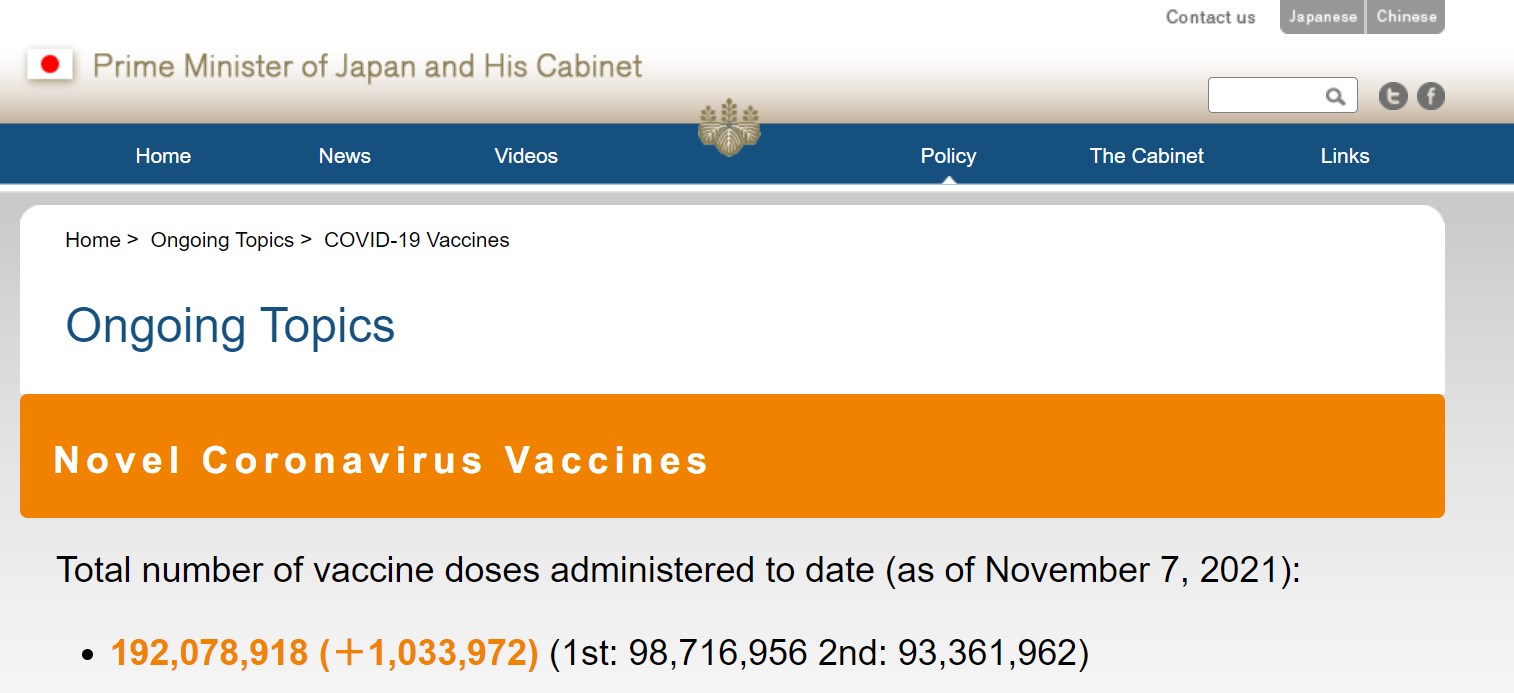Screen dimensions: 1514x693
Task: Click COVID-19 Vaccines in the breadcrumb
Action: (x=417, y=240)
